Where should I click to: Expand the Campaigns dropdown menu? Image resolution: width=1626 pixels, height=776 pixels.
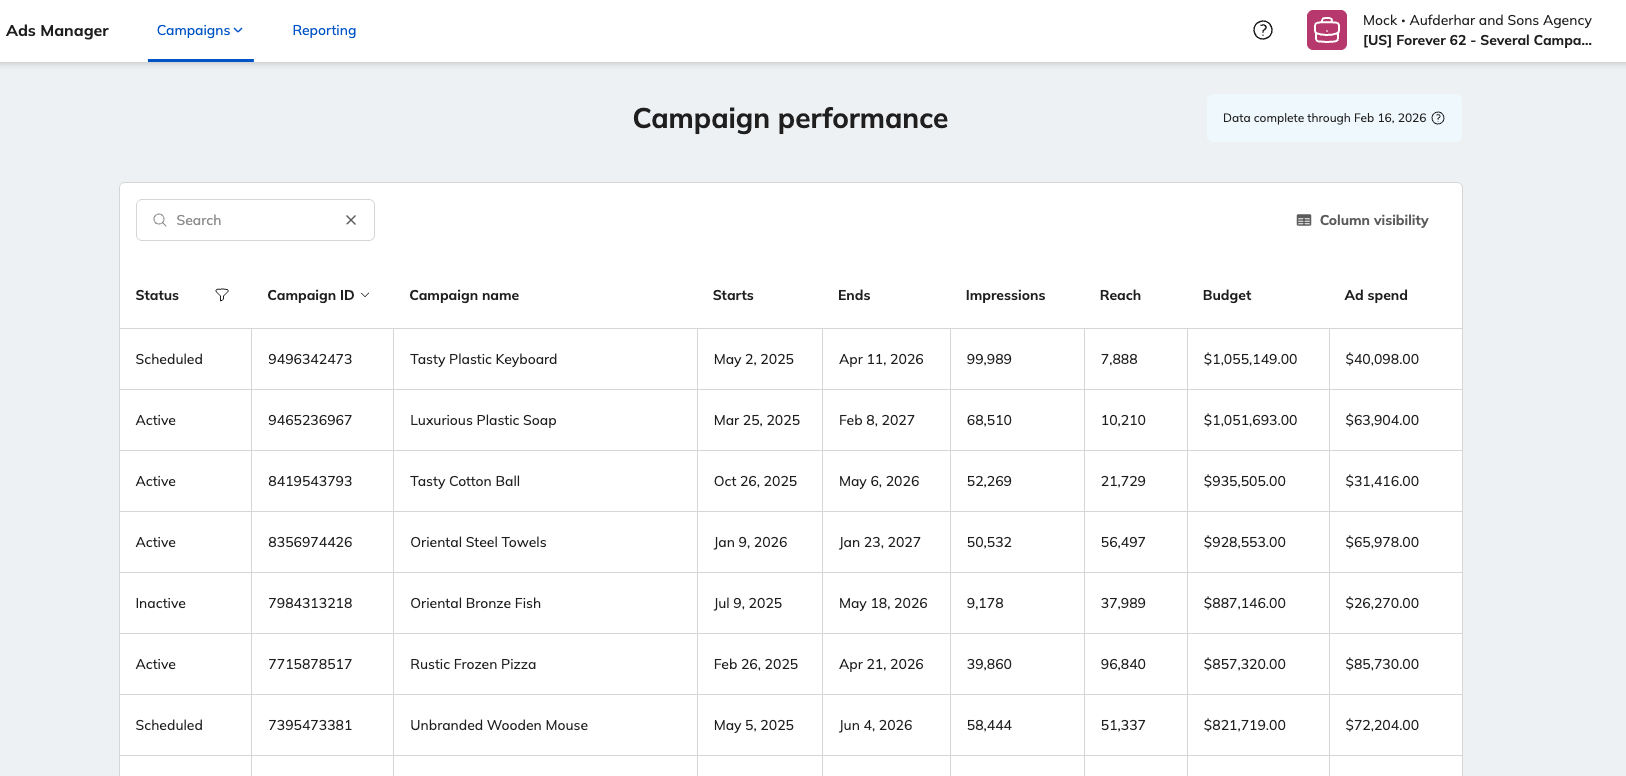point(200,30)
